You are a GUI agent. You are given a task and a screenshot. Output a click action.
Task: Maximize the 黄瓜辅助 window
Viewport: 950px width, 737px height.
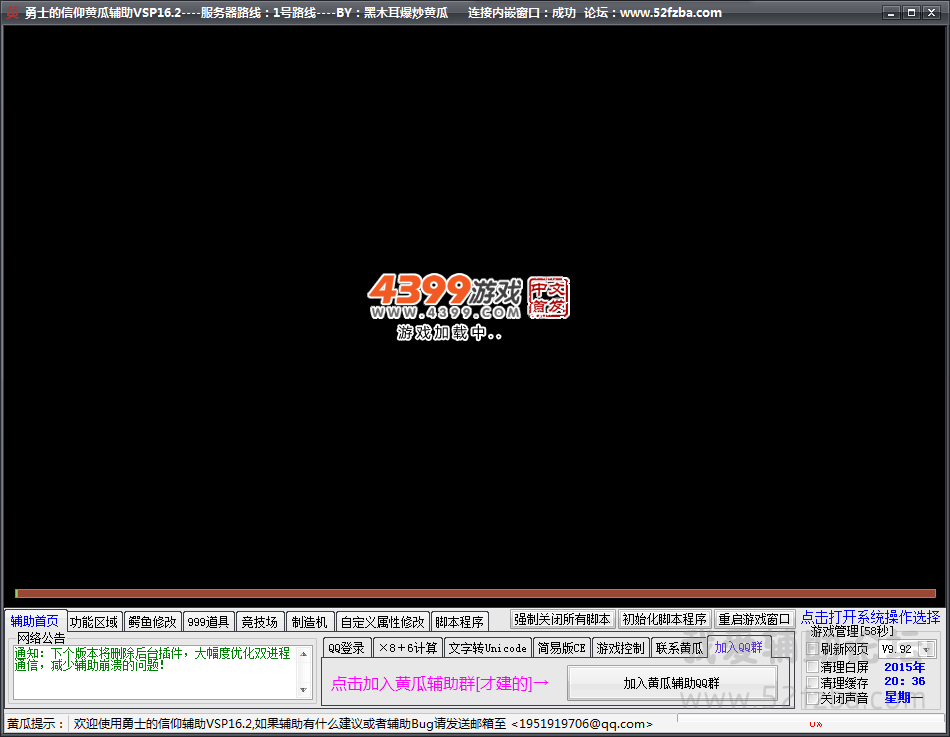pos(911,12)
